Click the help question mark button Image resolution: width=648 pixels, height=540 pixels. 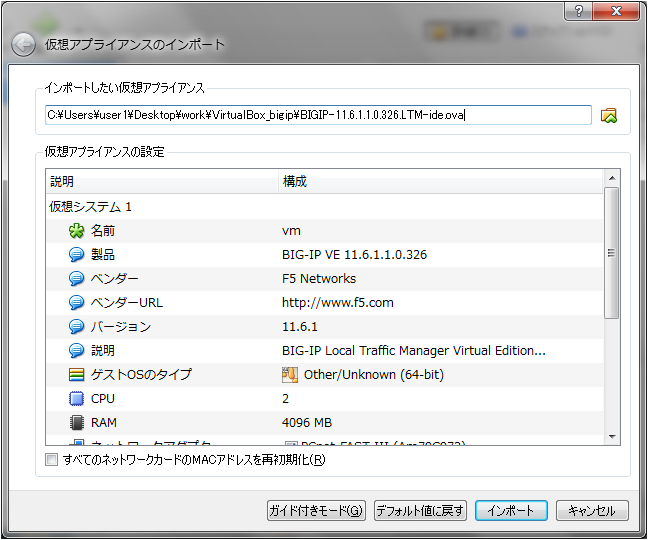579,10
